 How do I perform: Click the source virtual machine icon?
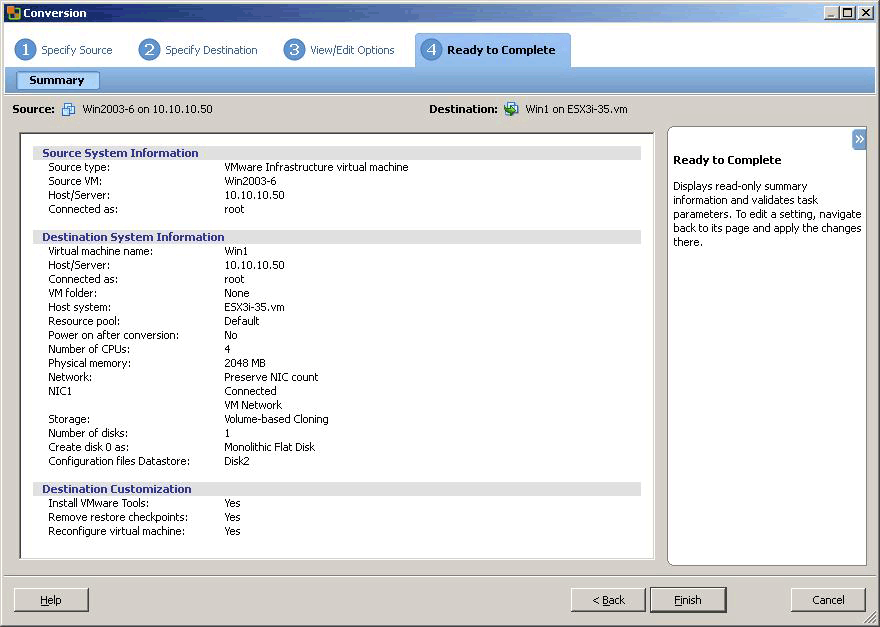[68, 109]
